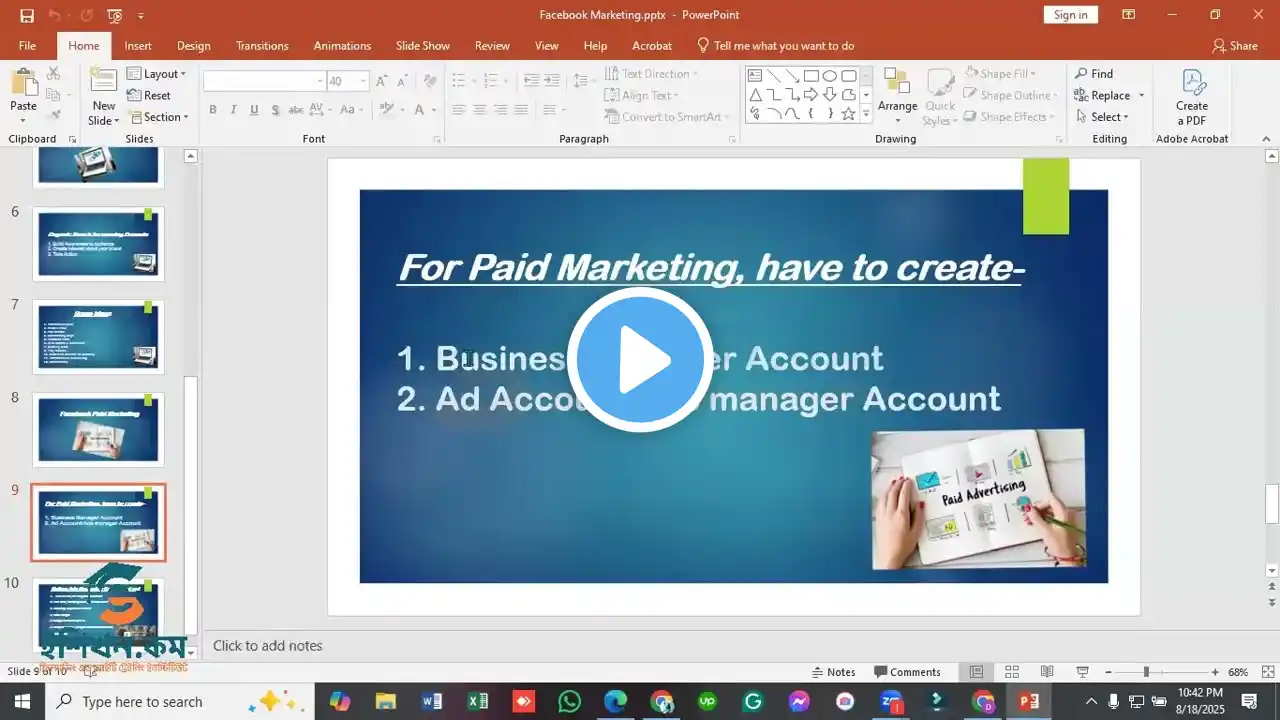Insert a text box shape from gallery

tap(755, 76)
